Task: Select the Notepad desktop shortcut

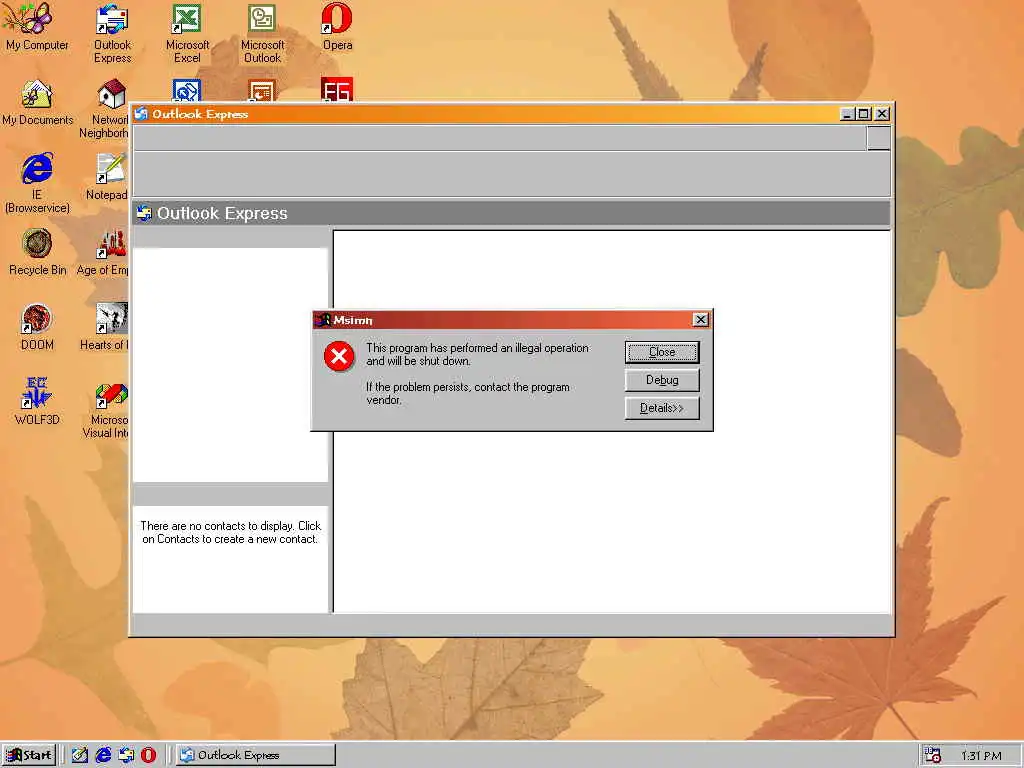Action: (107, 178)
